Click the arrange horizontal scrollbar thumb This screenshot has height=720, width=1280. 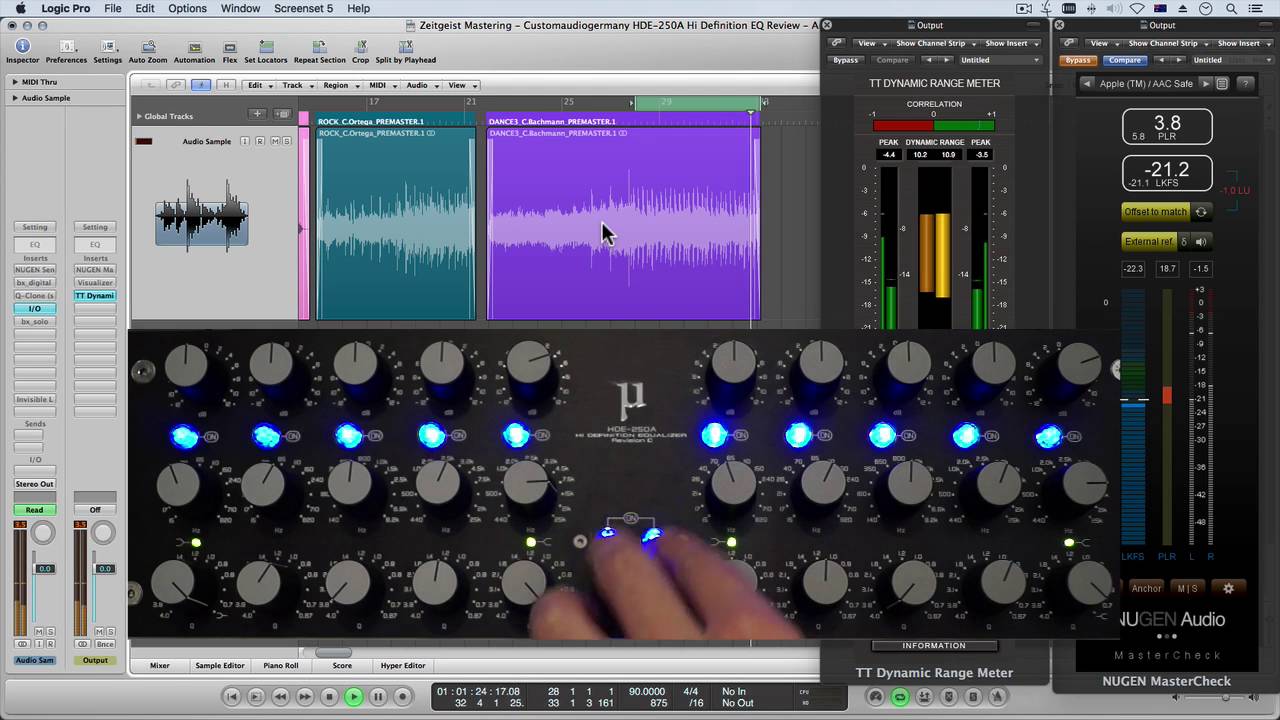334,652
